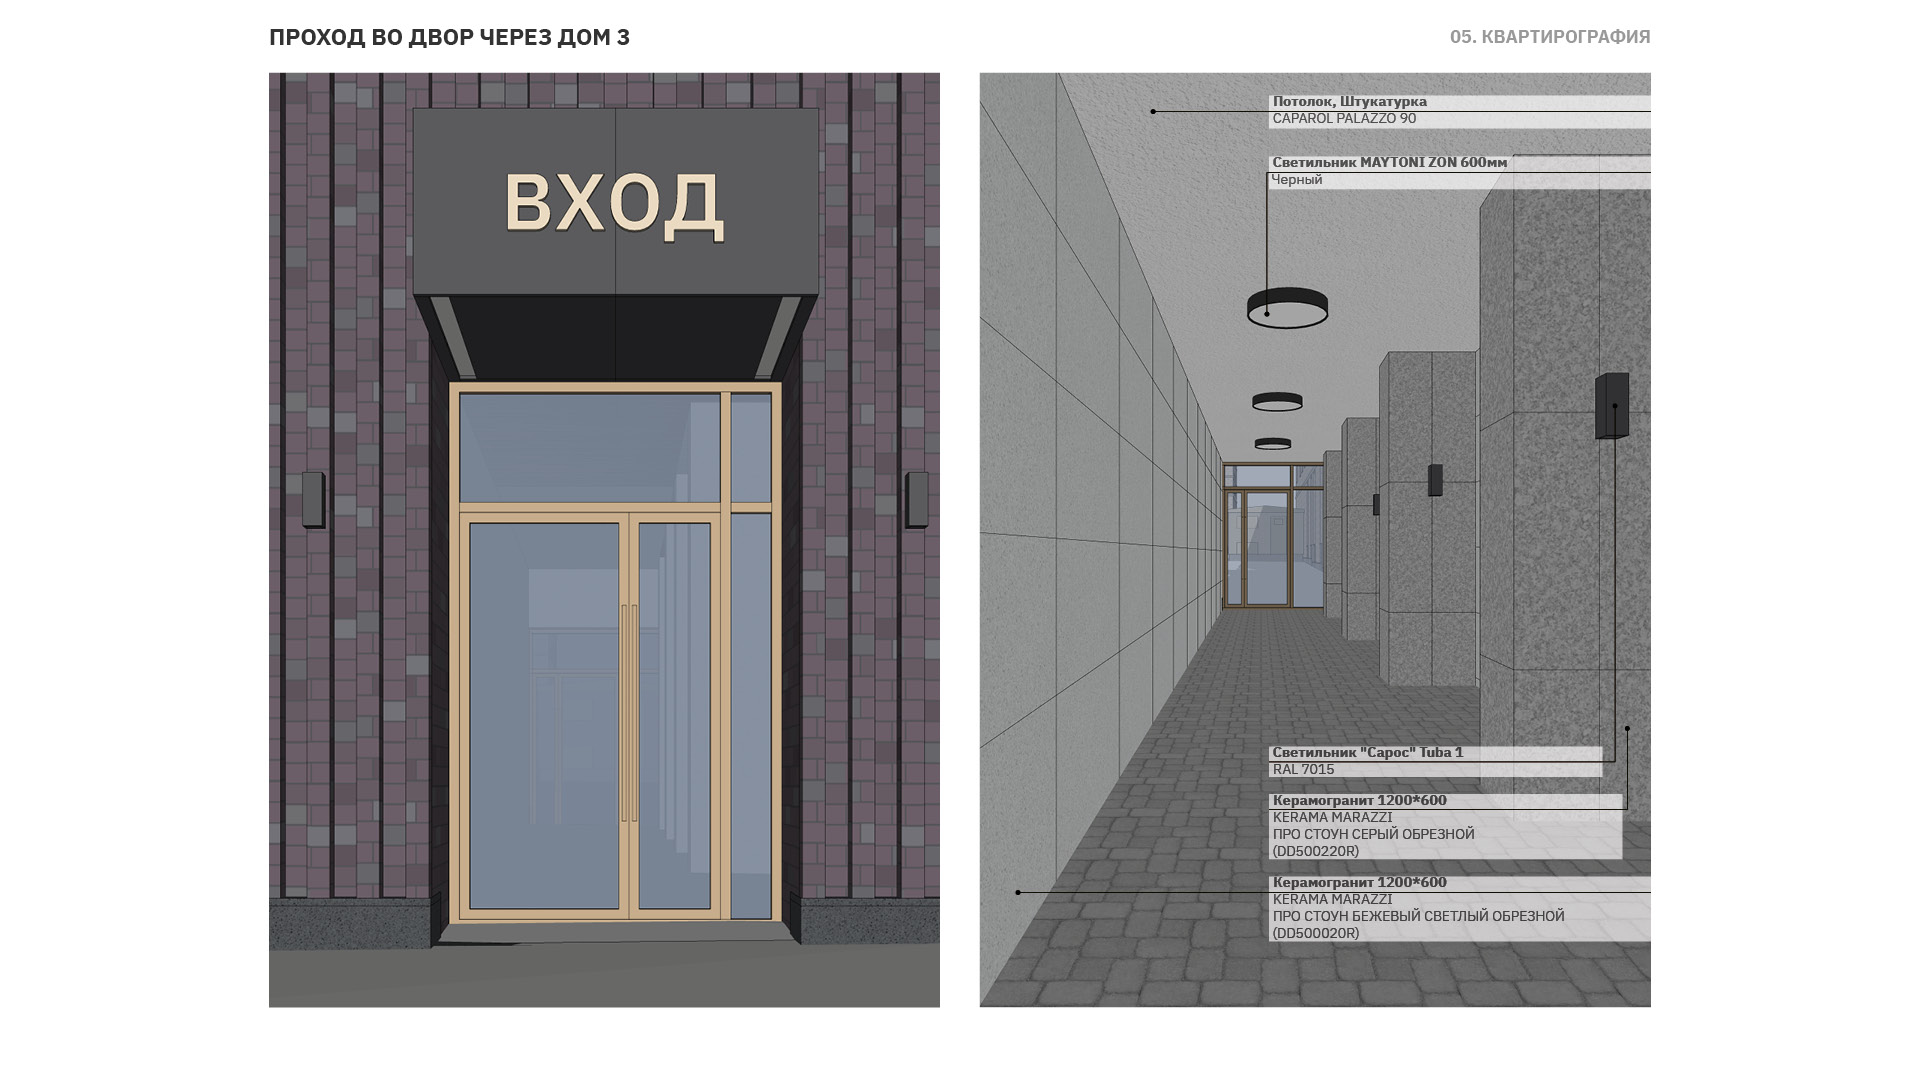This screenshot has width=1920, height=1080.
Task: Select the CAPAROL PALAZZO 90 text
Action: pos(1344,119)
